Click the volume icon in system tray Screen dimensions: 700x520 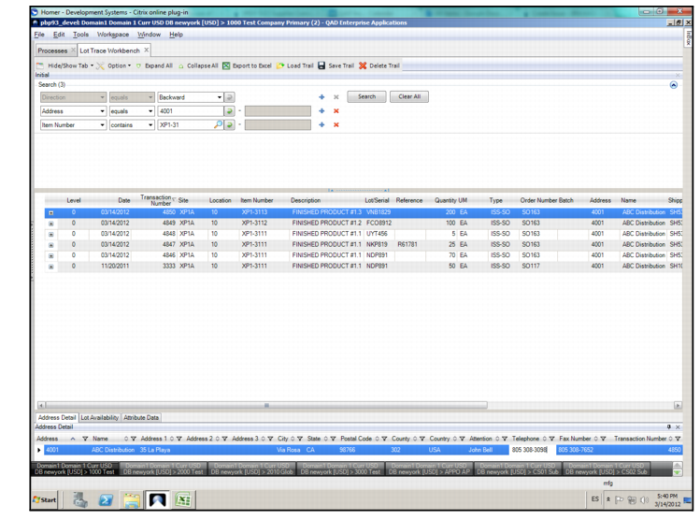[x=644, y=500]
